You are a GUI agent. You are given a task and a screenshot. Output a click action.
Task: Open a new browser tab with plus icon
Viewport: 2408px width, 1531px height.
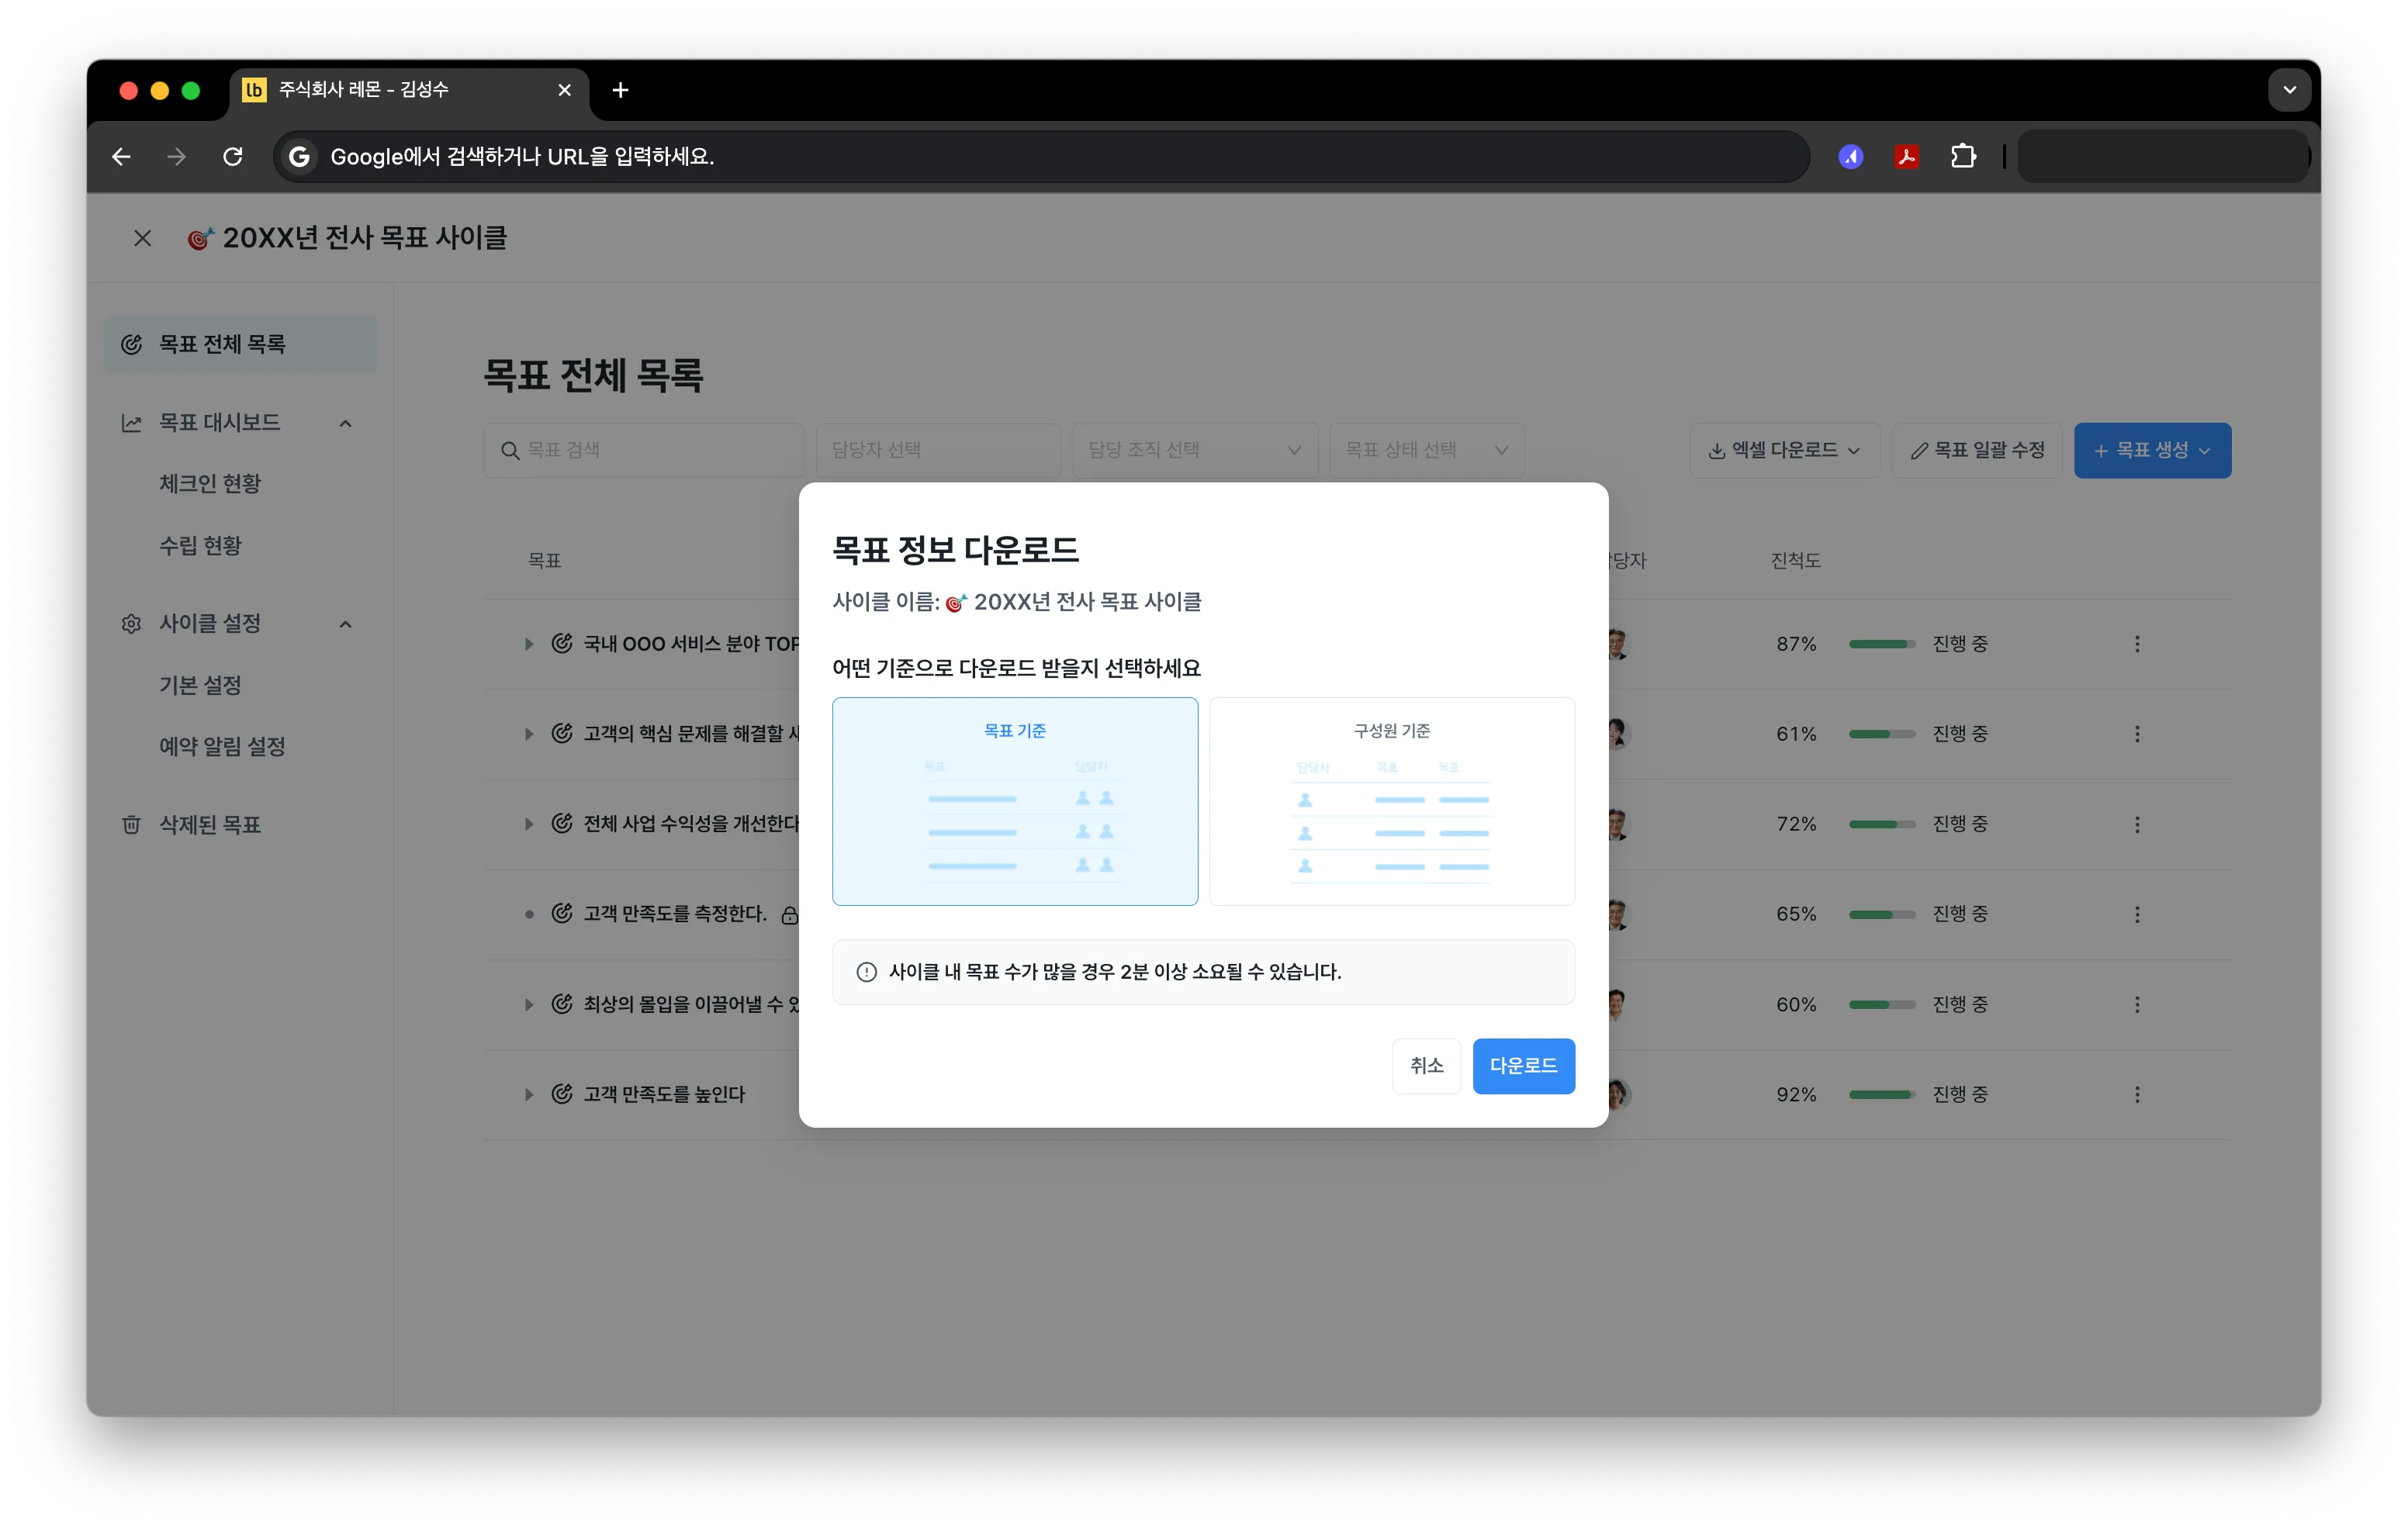(x=620, y=90)
